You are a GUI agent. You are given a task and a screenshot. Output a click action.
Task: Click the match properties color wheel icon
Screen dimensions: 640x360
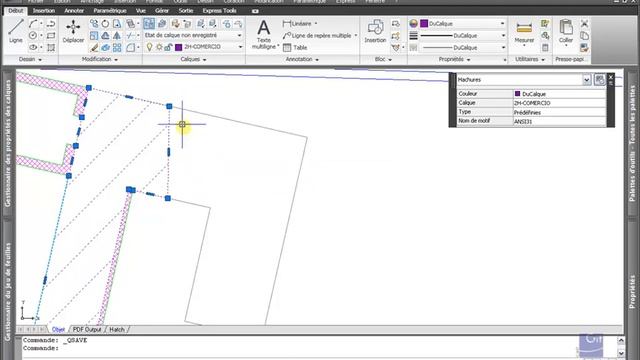pyautogui.click(x=413, y=24)
